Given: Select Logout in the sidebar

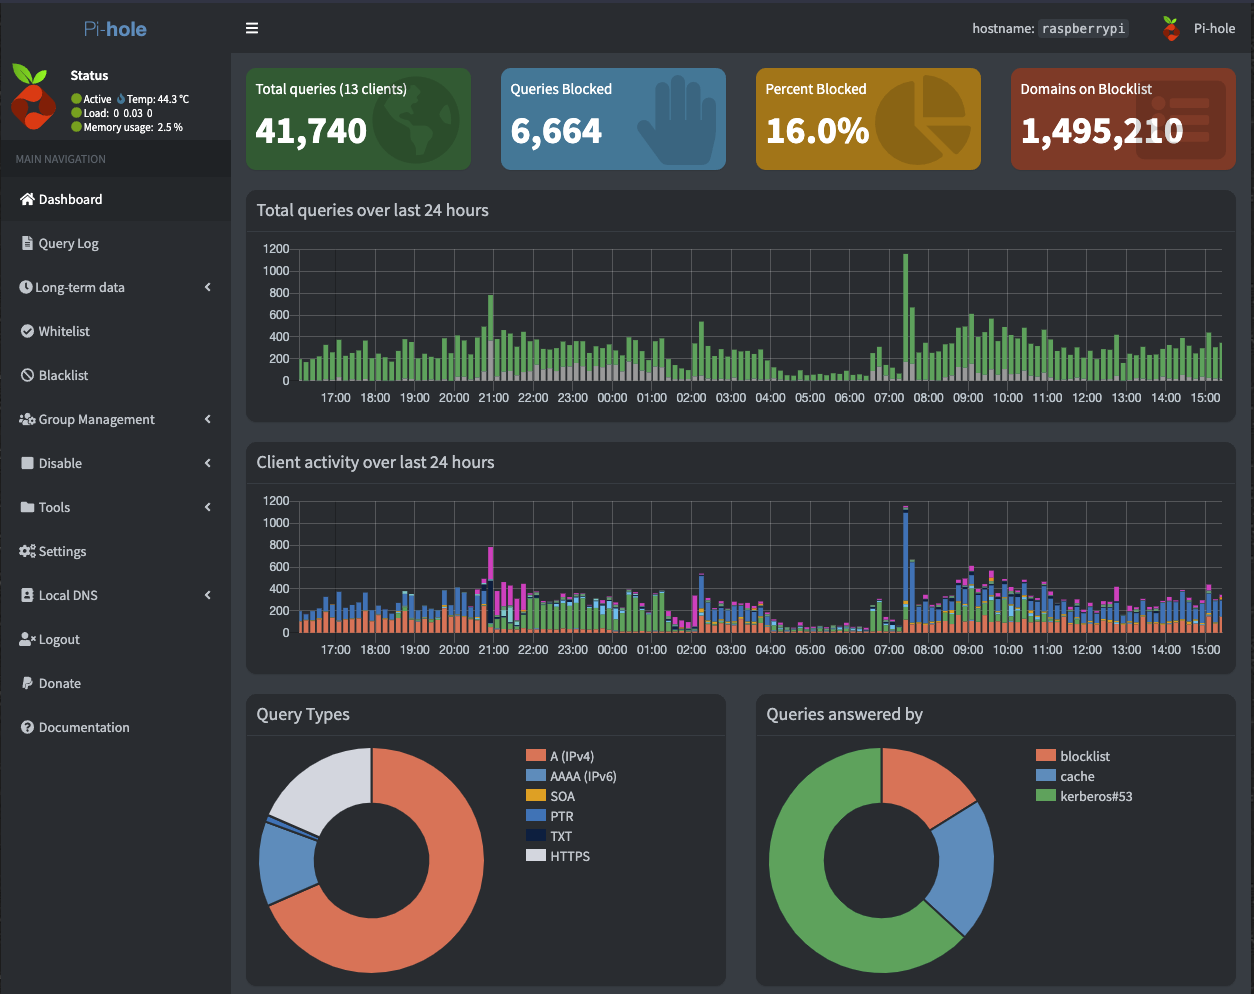Looking at the screenshot, I should click(115, 639).
